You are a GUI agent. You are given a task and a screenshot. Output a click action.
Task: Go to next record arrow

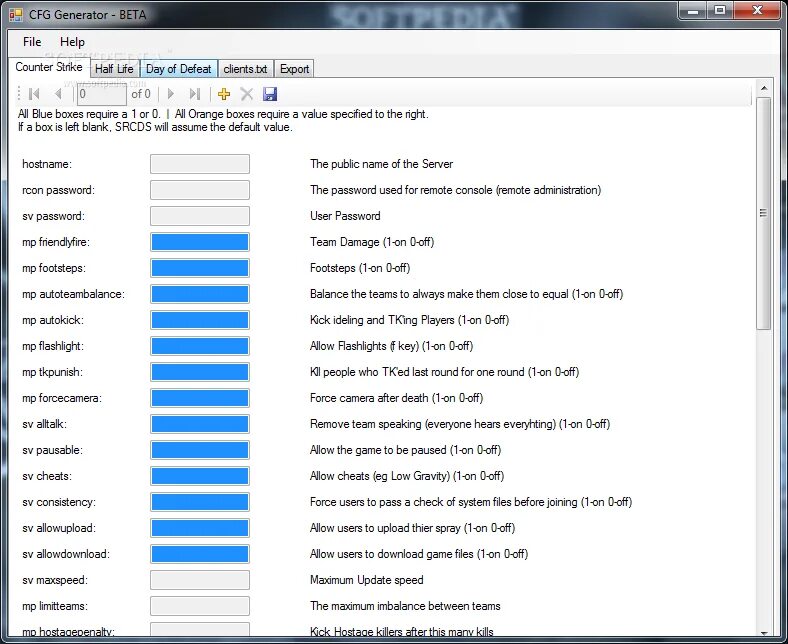171,94
